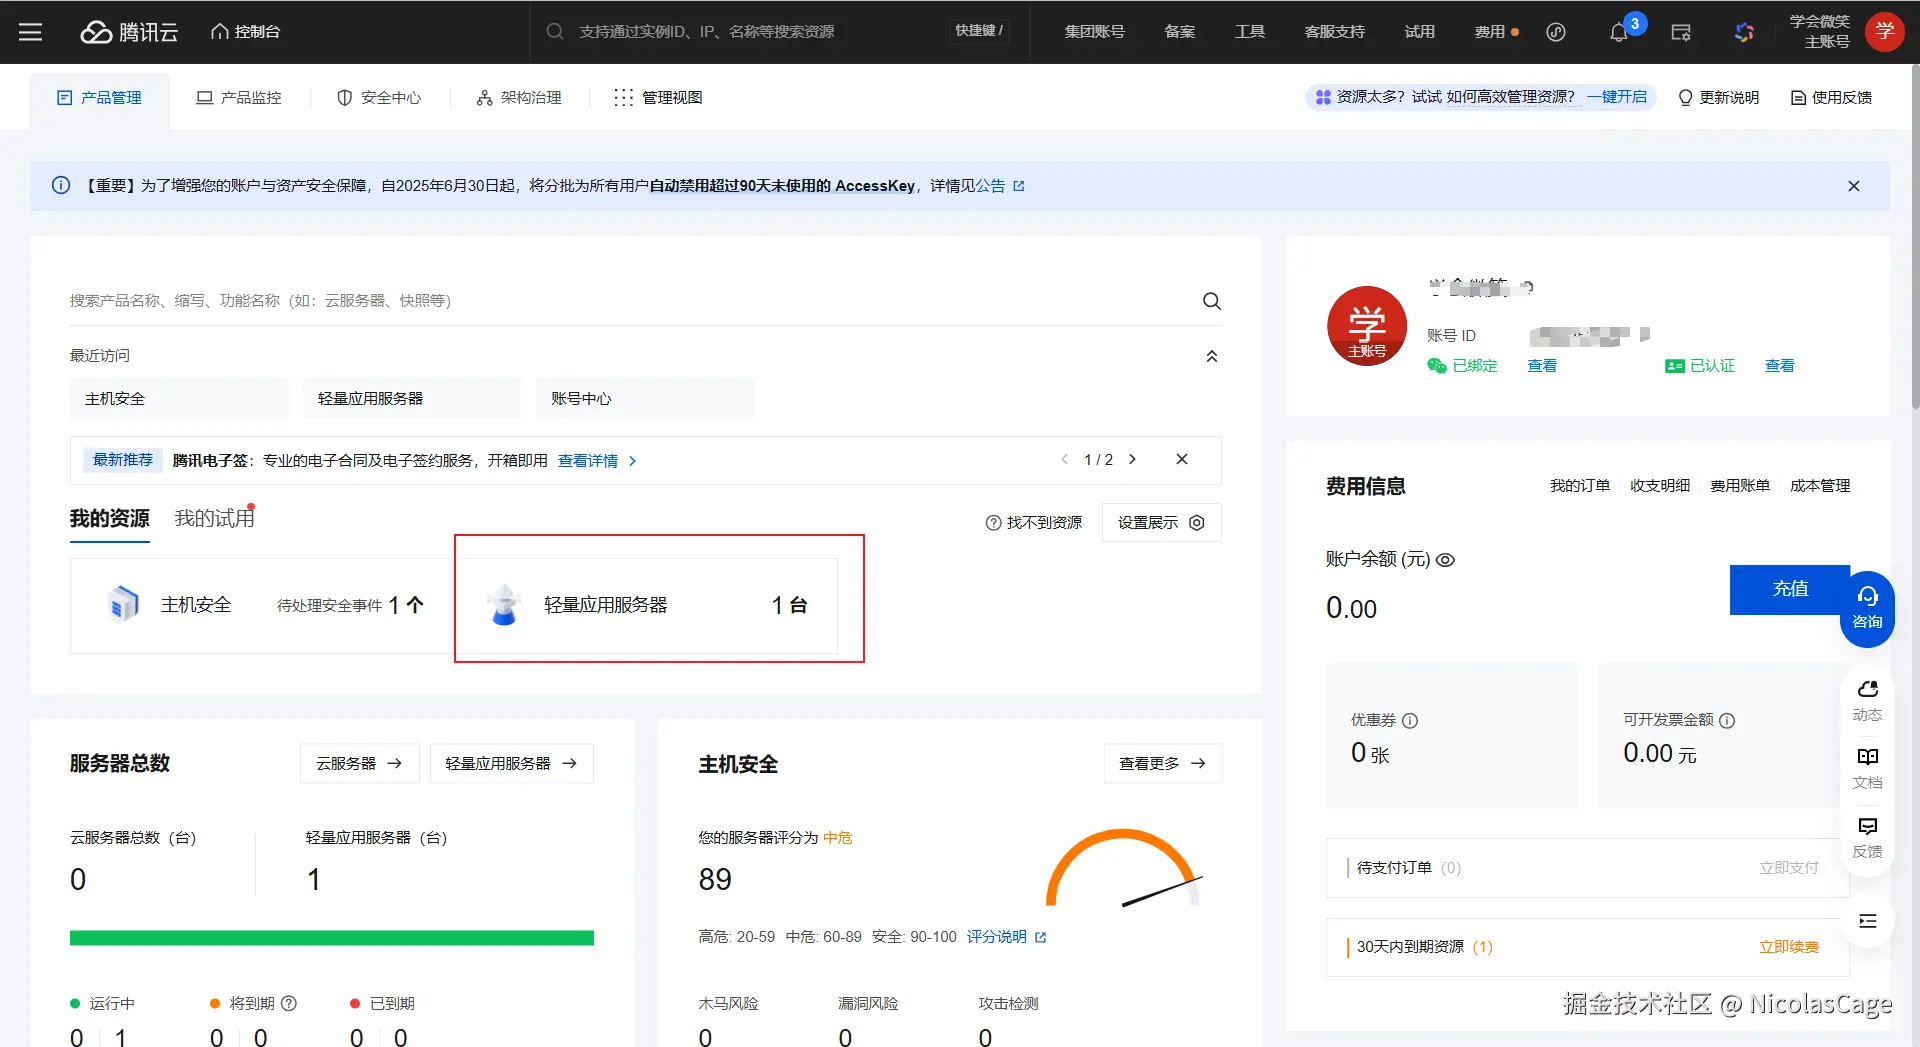Open the 咨询 support bubble

(1867, 608)
